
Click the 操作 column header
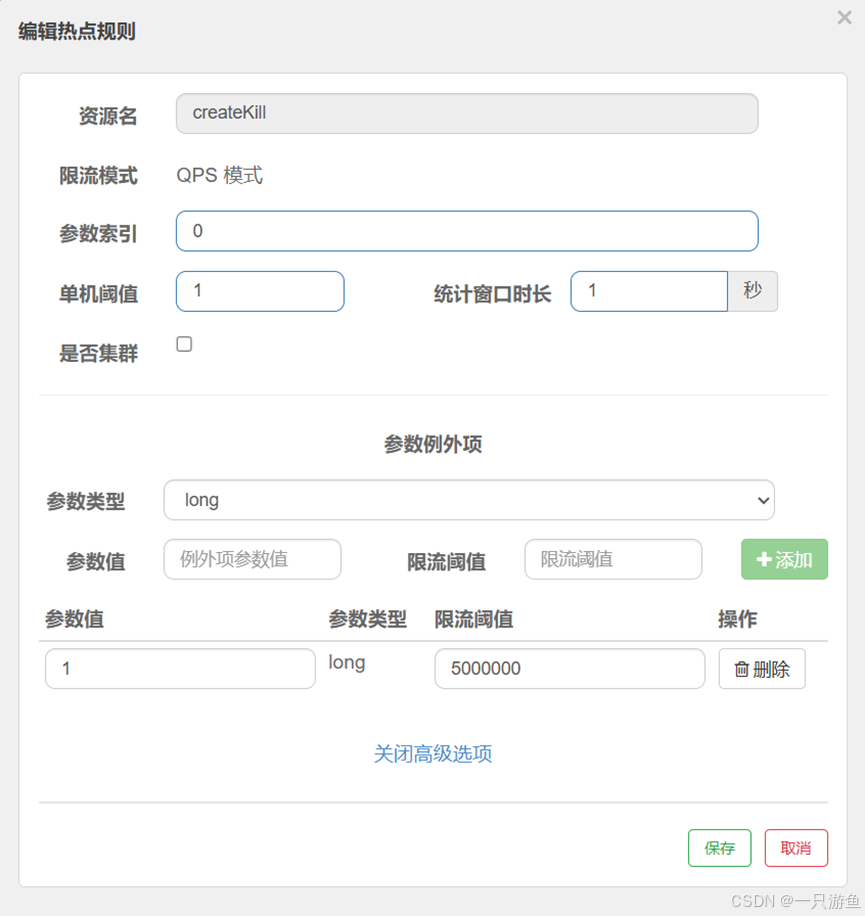point(738,619)
